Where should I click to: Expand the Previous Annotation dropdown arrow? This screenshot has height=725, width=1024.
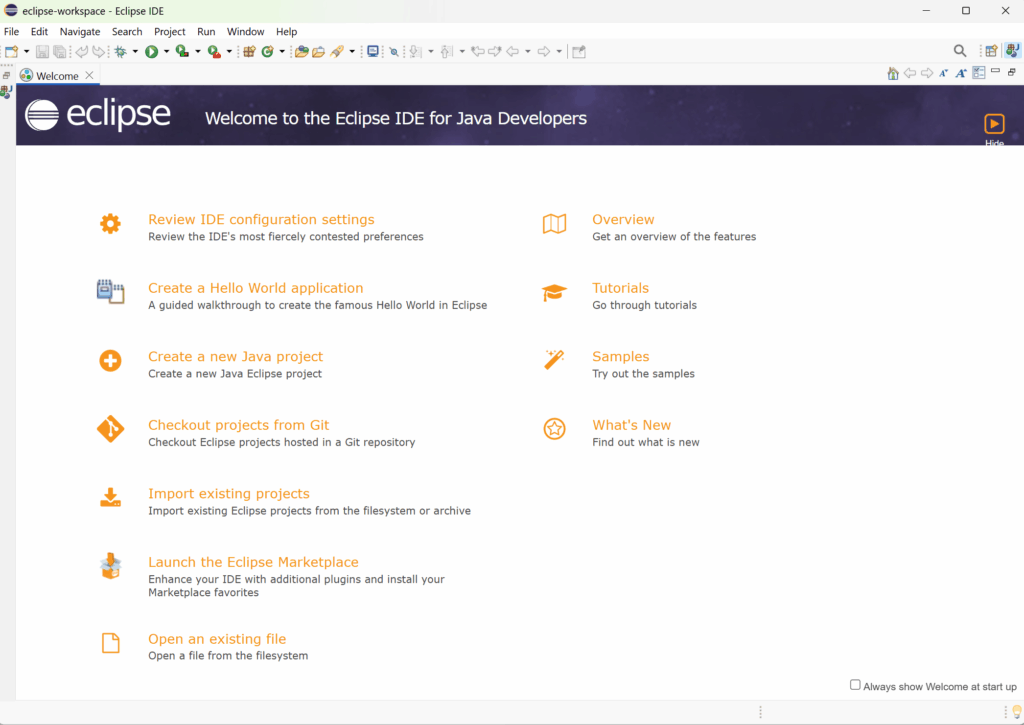(462, 52)
